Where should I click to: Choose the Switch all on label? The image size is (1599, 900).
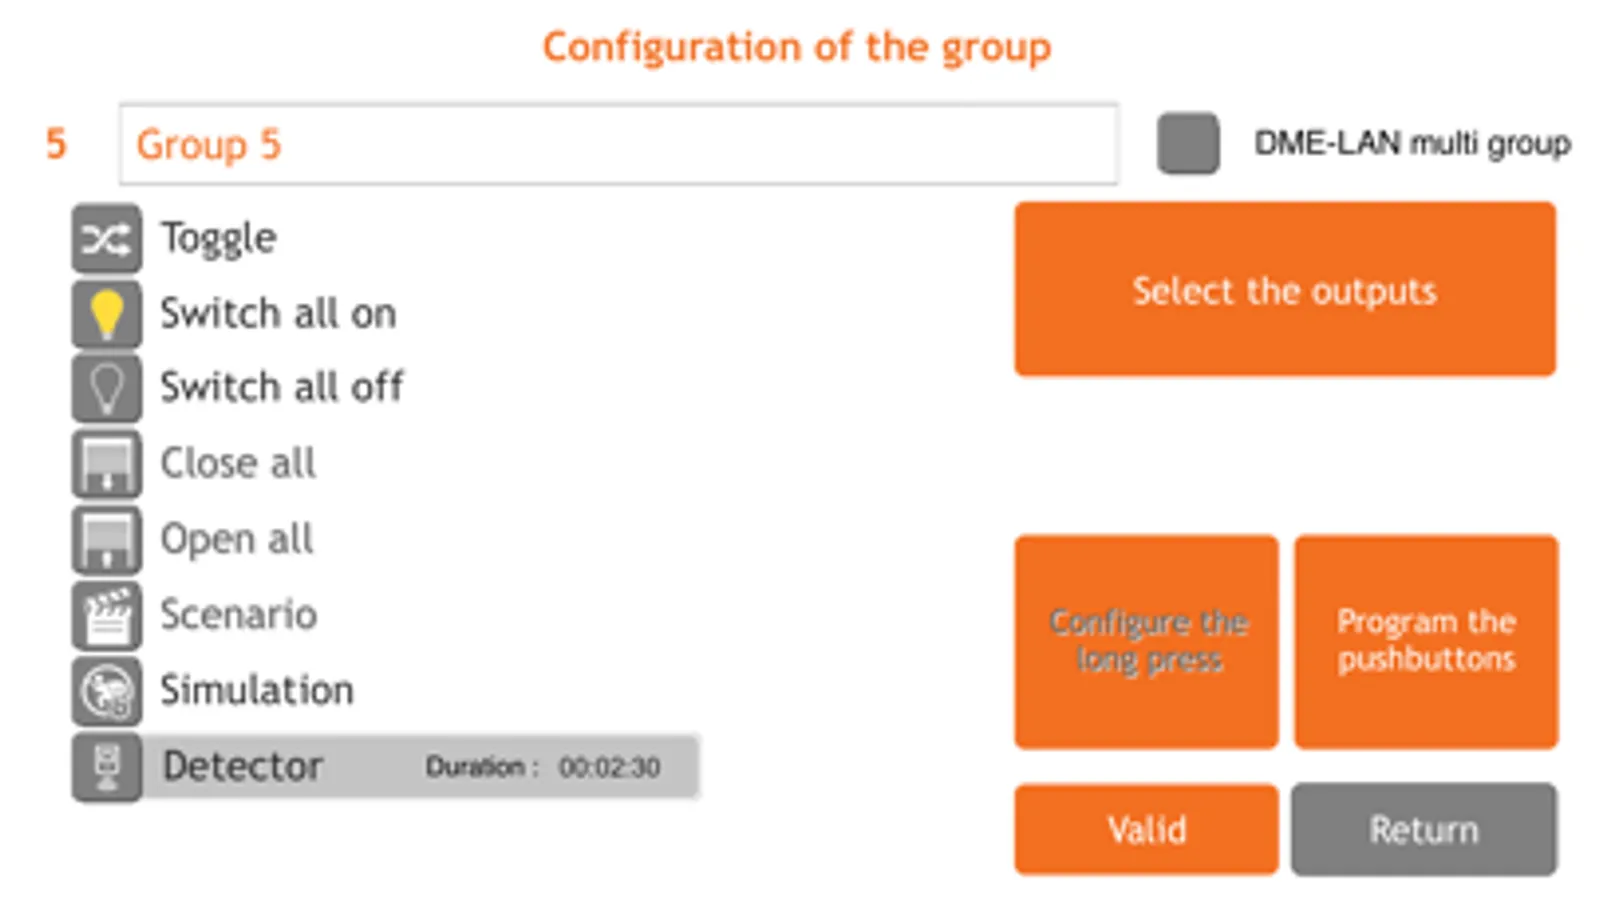coord(278,314)
